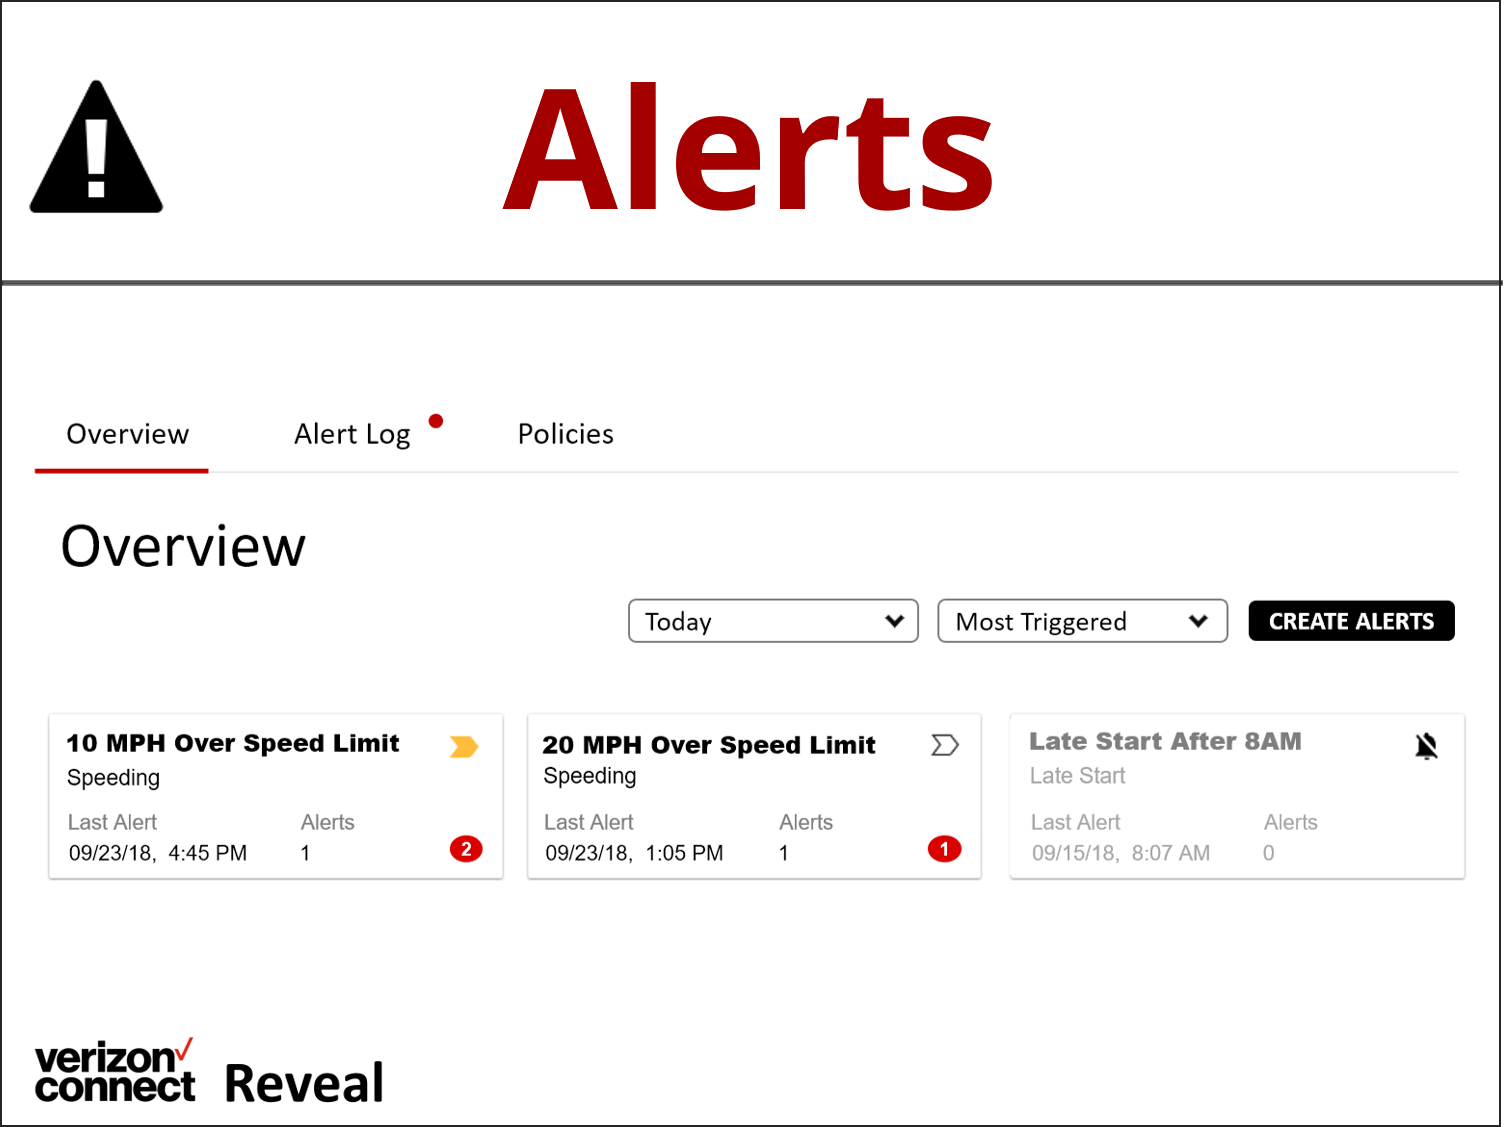The height and width of the screenshot is (1127, 1507).
Task: Click the Overview page heading
Action: (183, 546)
